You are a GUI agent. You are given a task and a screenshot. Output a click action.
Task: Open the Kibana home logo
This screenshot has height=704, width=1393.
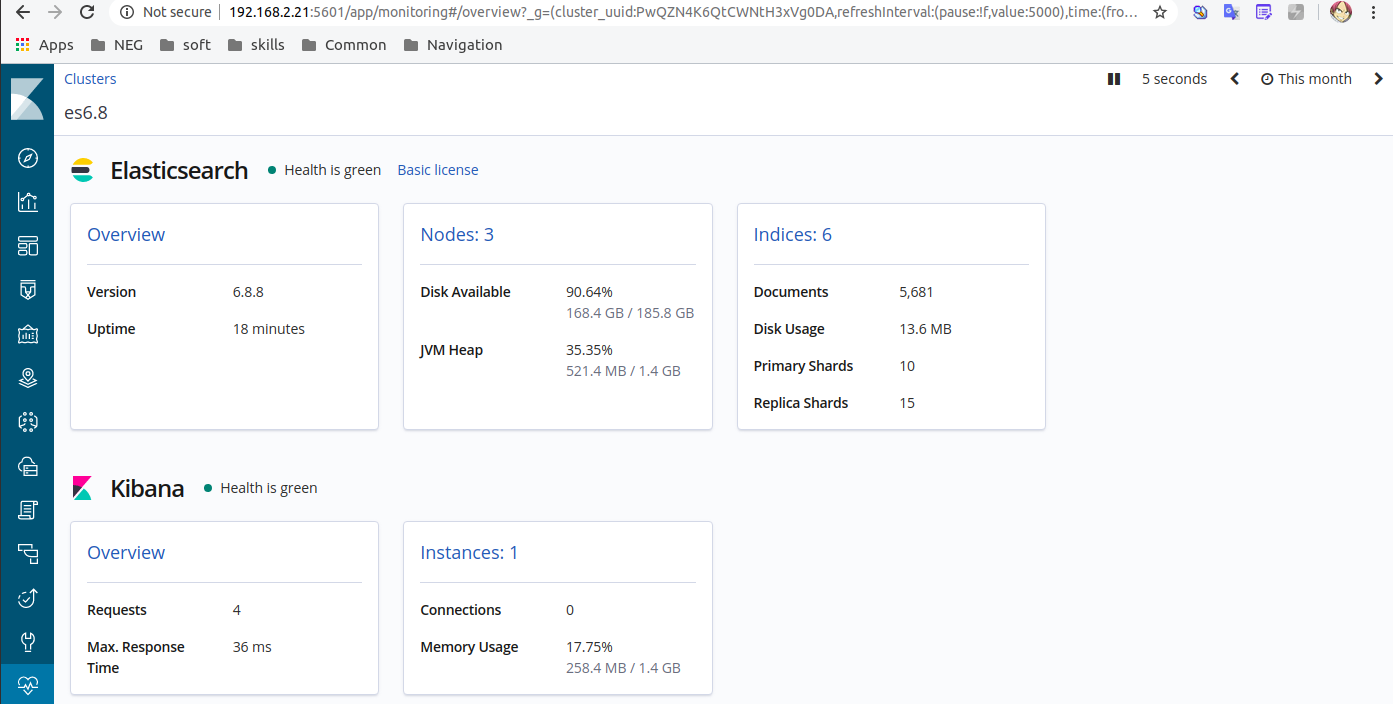click(x=27, y=99)
